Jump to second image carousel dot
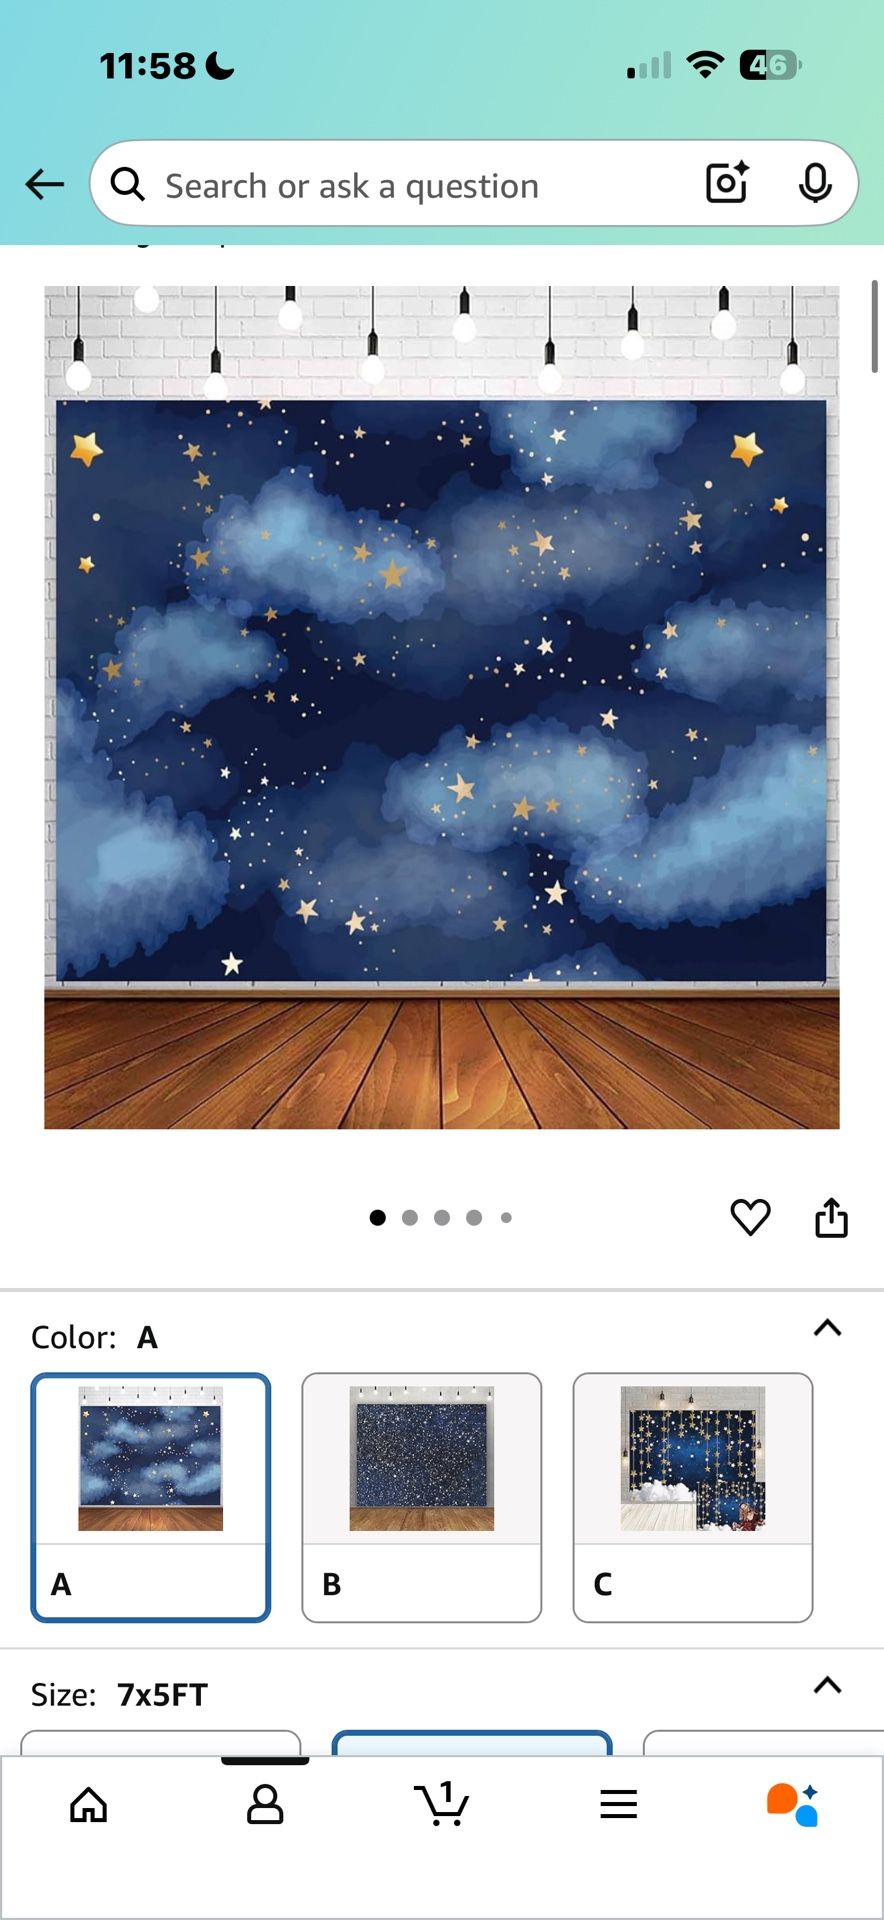This screenshot has width=884, height=1920. [x=410, y=1217]
